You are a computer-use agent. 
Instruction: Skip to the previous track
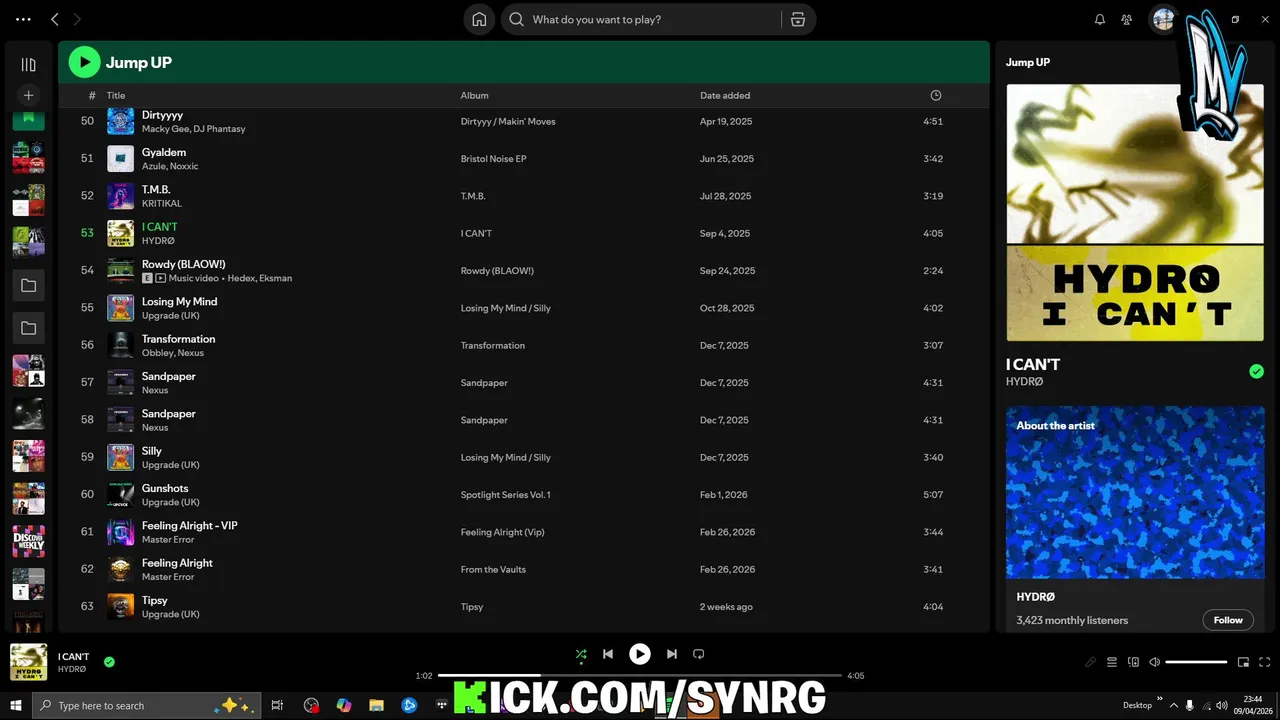[607, 654]
